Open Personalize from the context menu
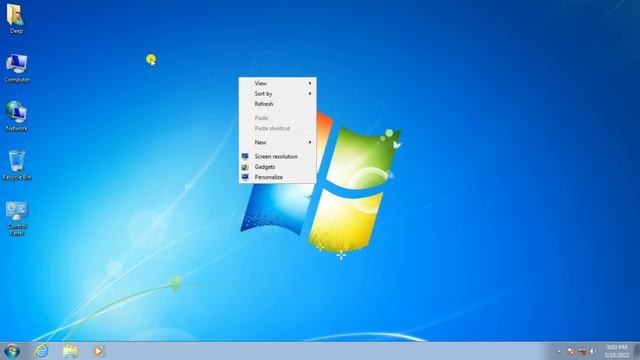 point(278,177)
